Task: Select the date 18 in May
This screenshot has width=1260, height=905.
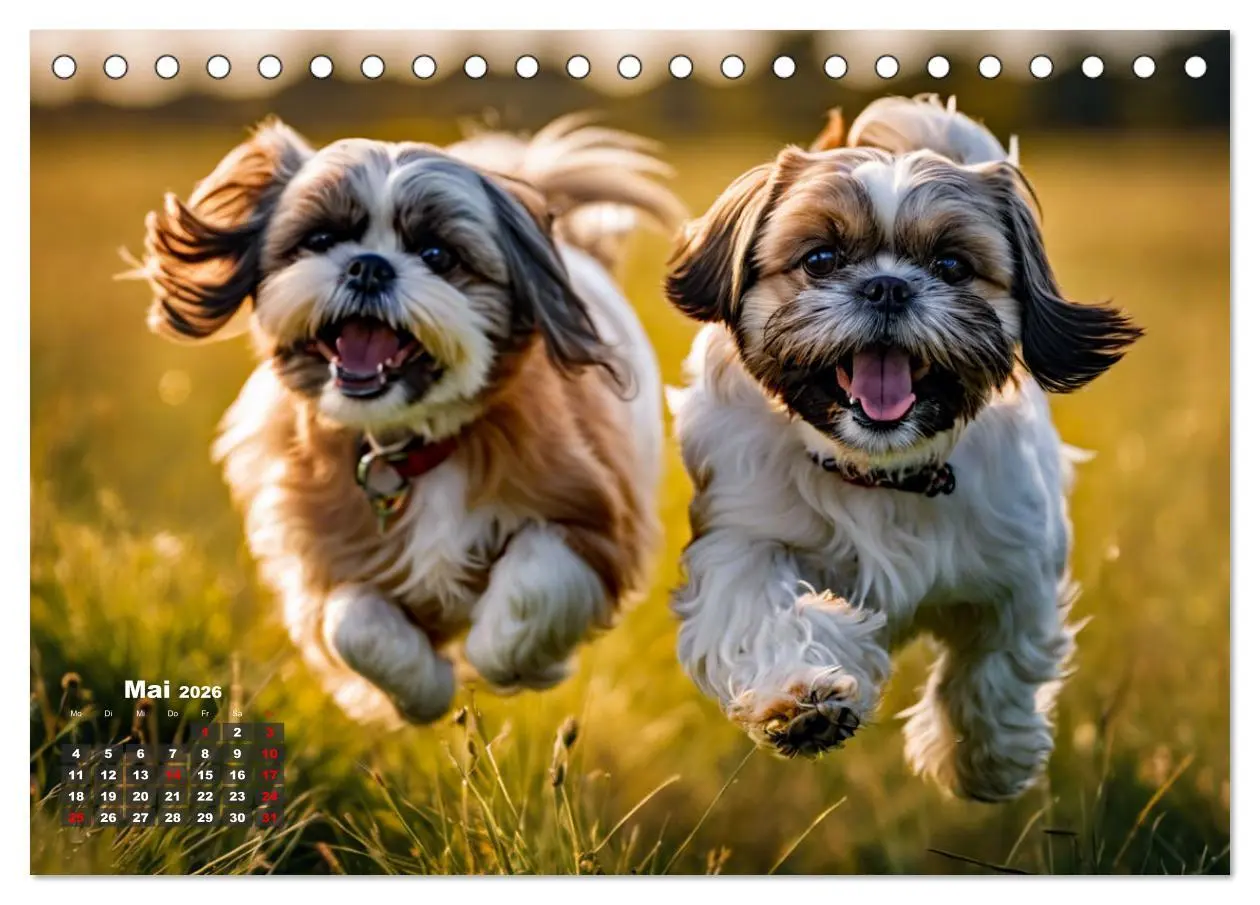Action: [76, 797]
